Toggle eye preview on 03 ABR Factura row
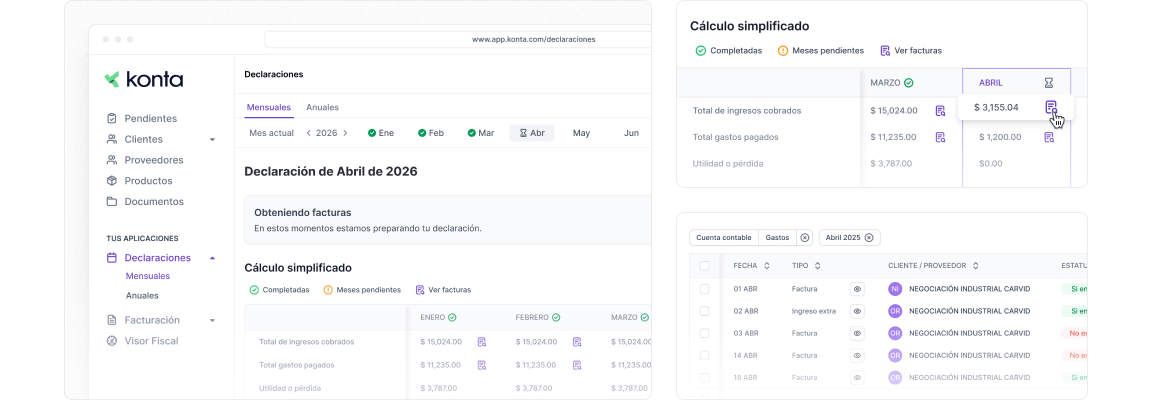Screen dimensions: 1152x400 [857, 333]
